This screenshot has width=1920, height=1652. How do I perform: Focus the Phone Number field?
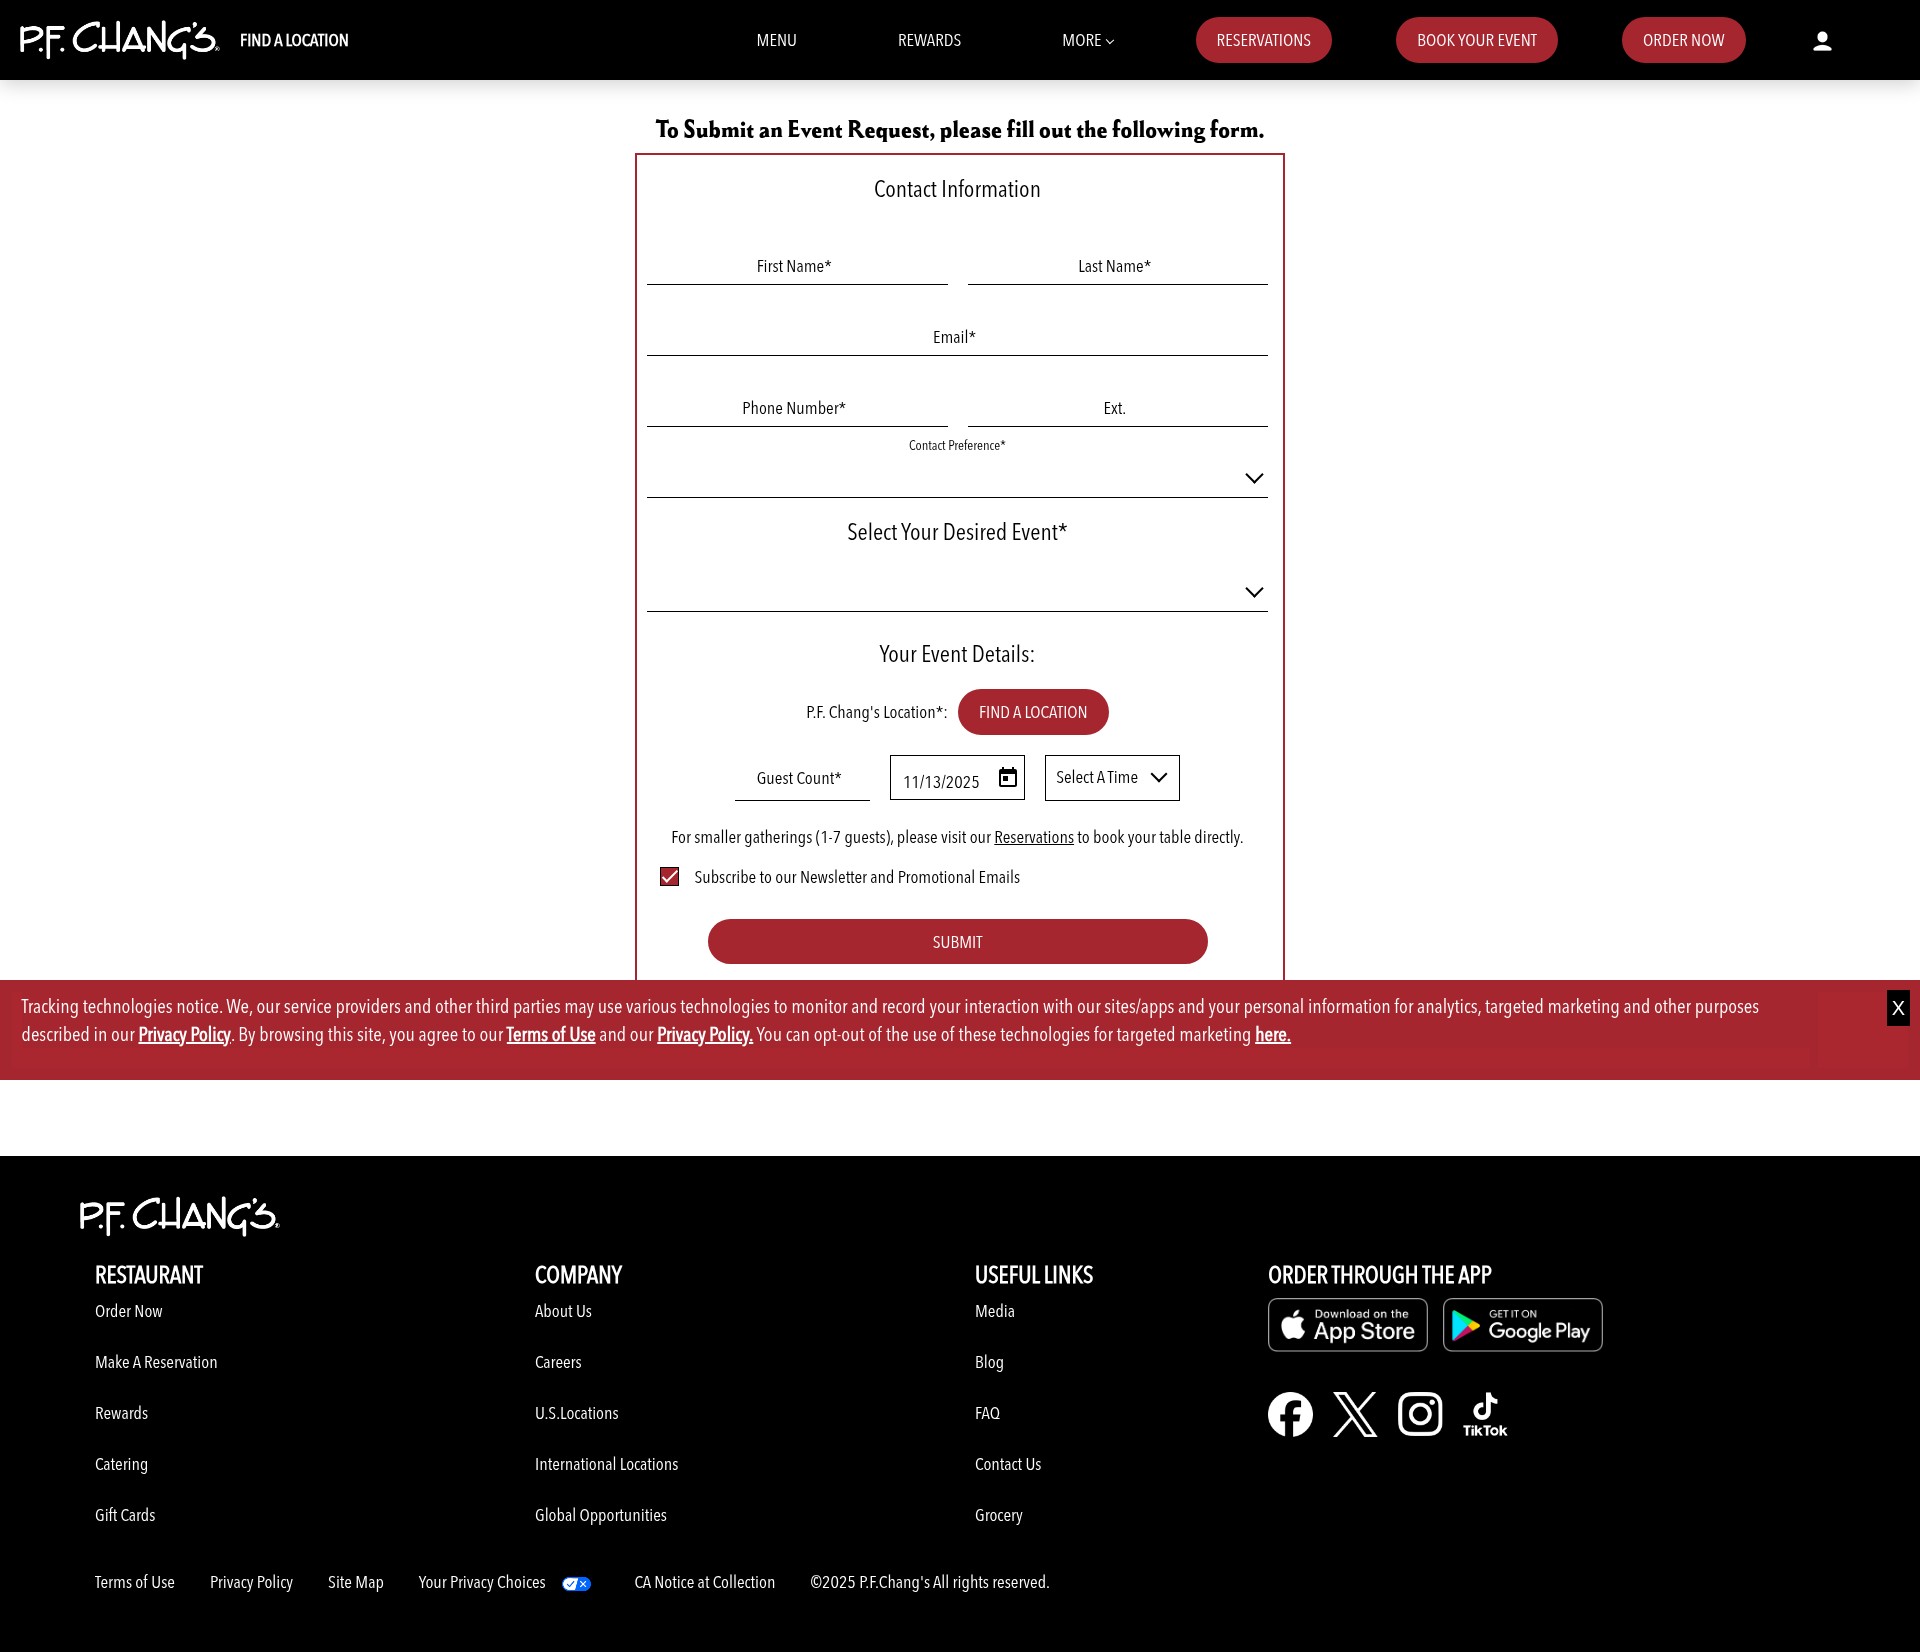(797, 408)
